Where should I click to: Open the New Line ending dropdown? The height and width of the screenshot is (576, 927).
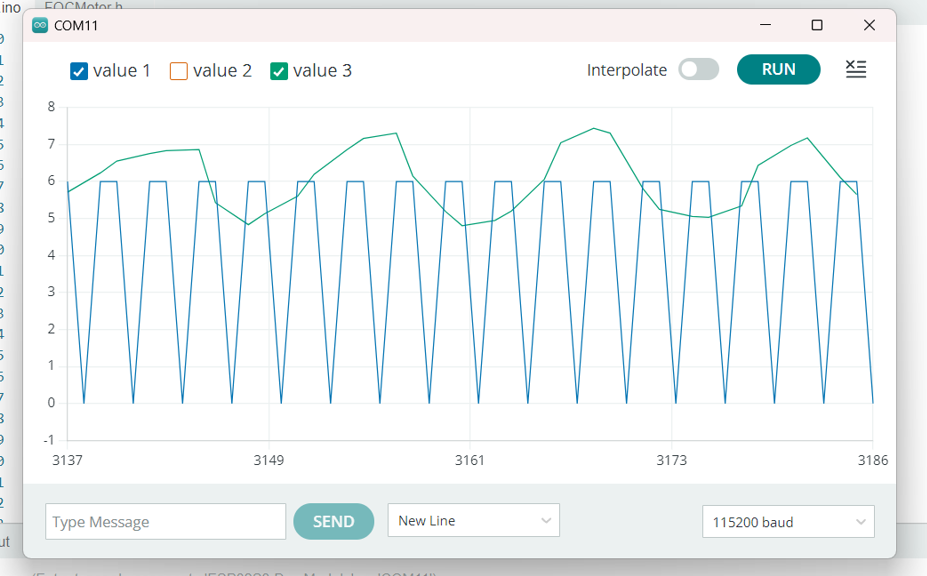tap(473, 521)
